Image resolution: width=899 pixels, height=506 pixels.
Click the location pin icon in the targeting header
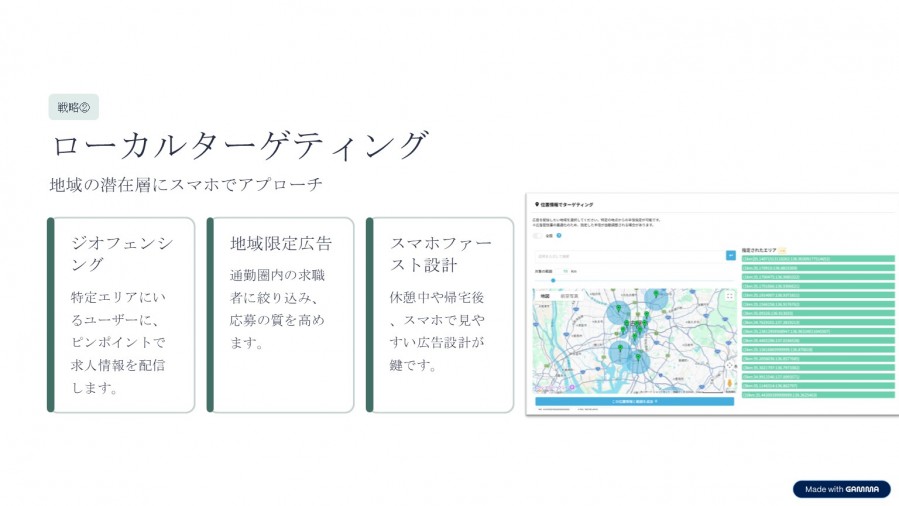pyautogui.click(x=537, y=203)
